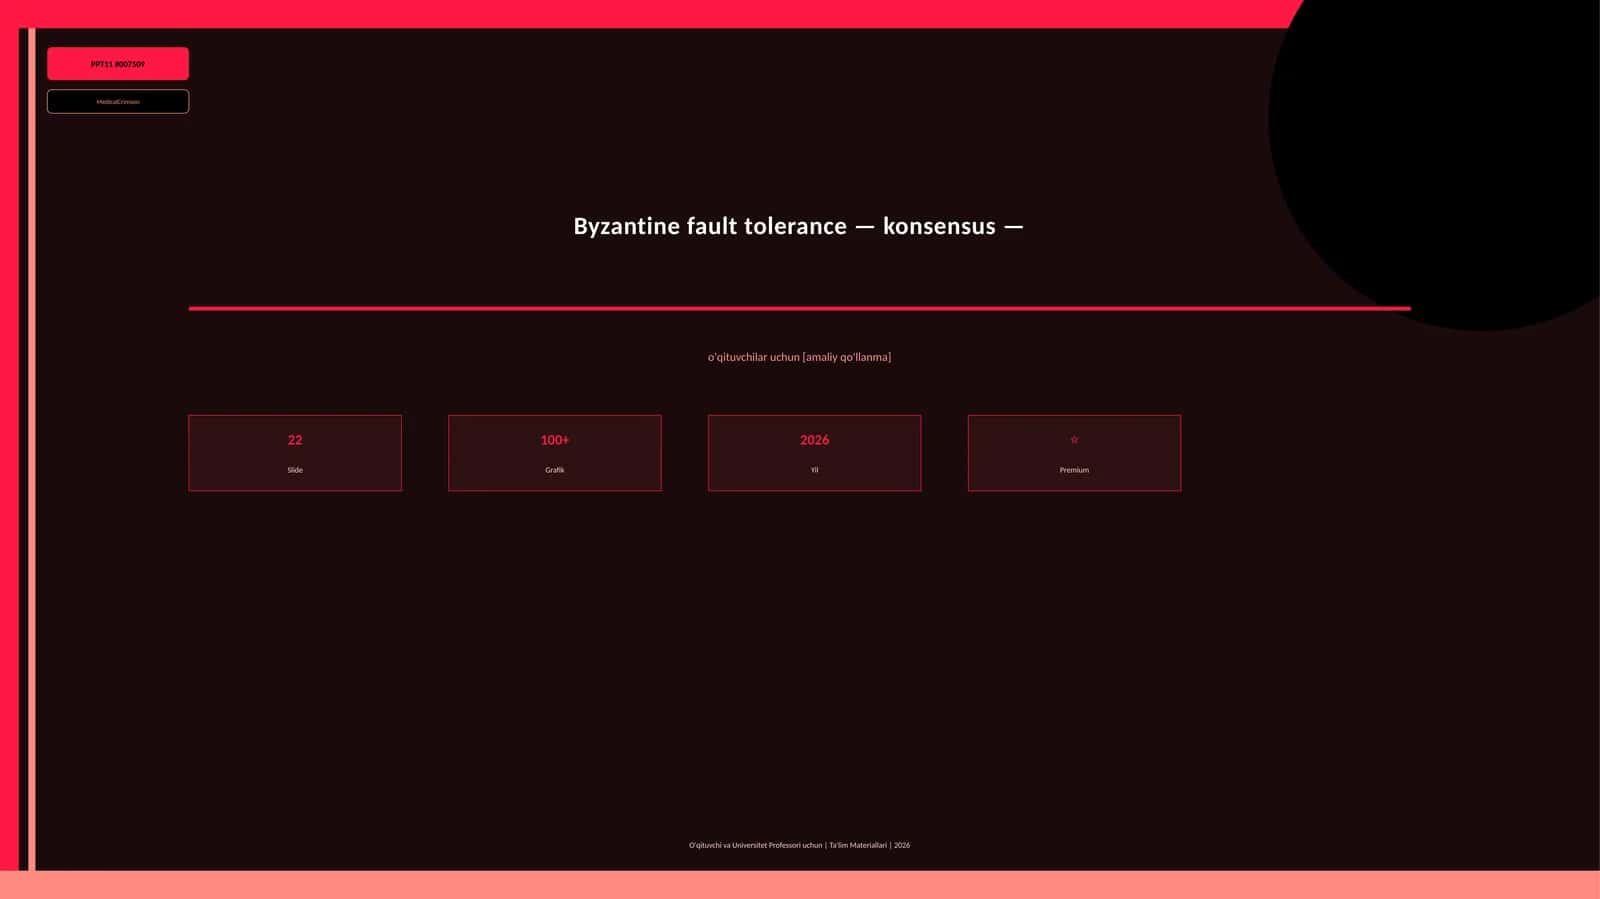The width and height of the screenshot is (1600, 899).
Task: Click the o'qituvchilar uchun subtitle text
Action: pyautogui.click(x=799, y=357)
